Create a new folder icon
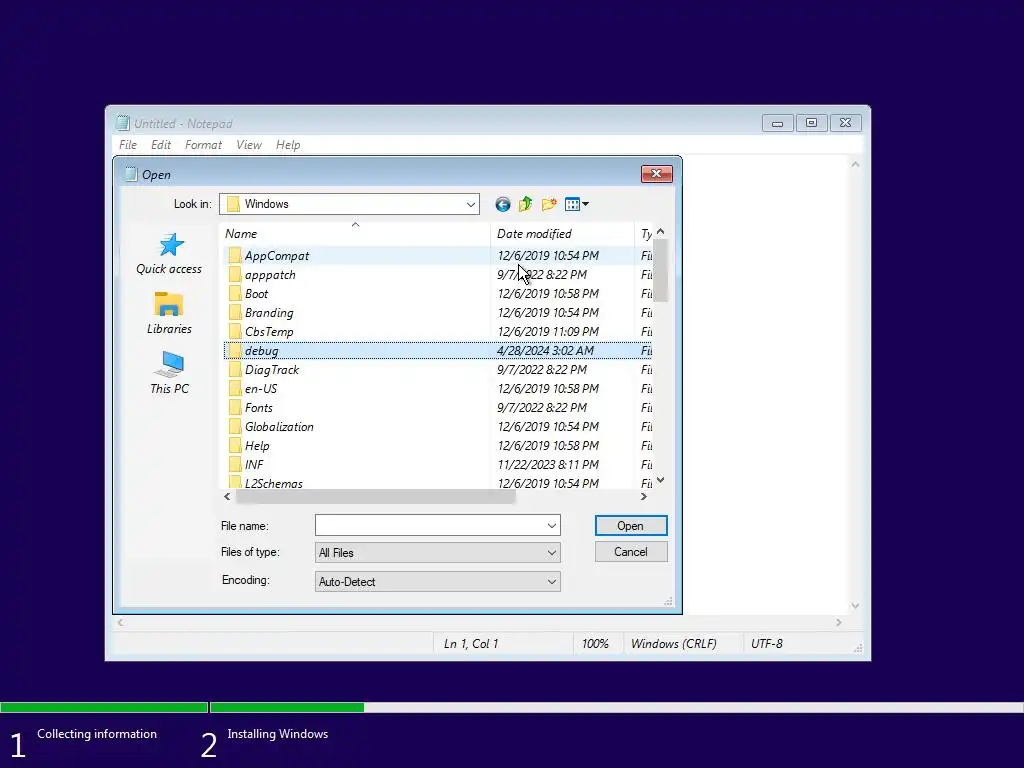 [x=549, y=204]
